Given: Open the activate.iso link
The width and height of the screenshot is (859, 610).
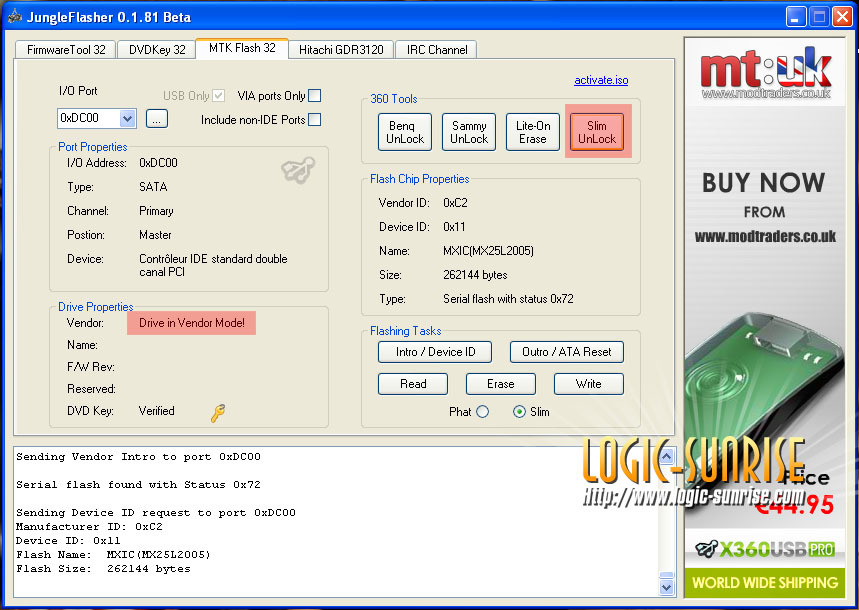Looking at the screenshot, I should coord(601,80).
